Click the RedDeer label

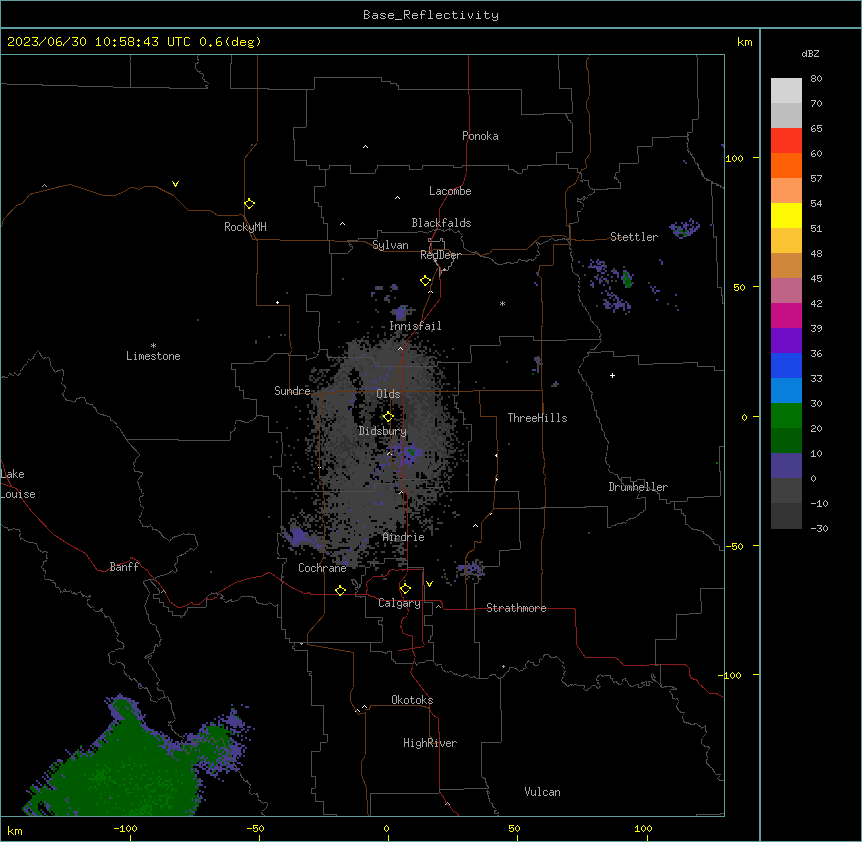pos(440,255)
